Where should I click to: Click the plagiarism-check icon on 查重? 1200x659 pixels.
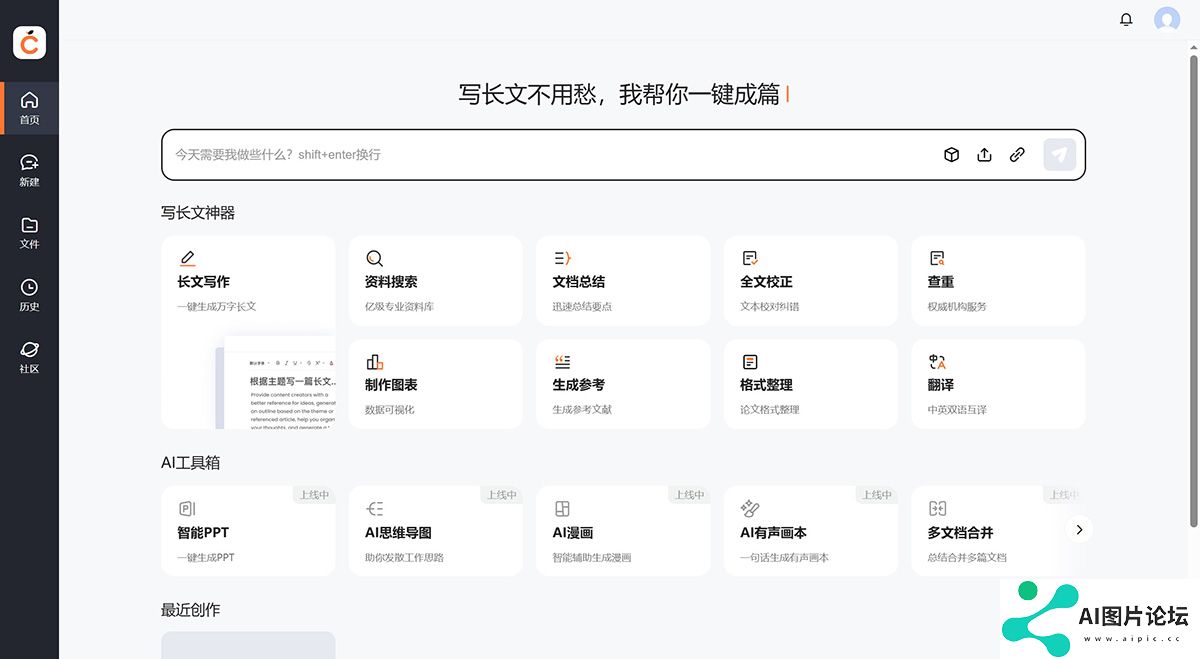pos(937,258)
